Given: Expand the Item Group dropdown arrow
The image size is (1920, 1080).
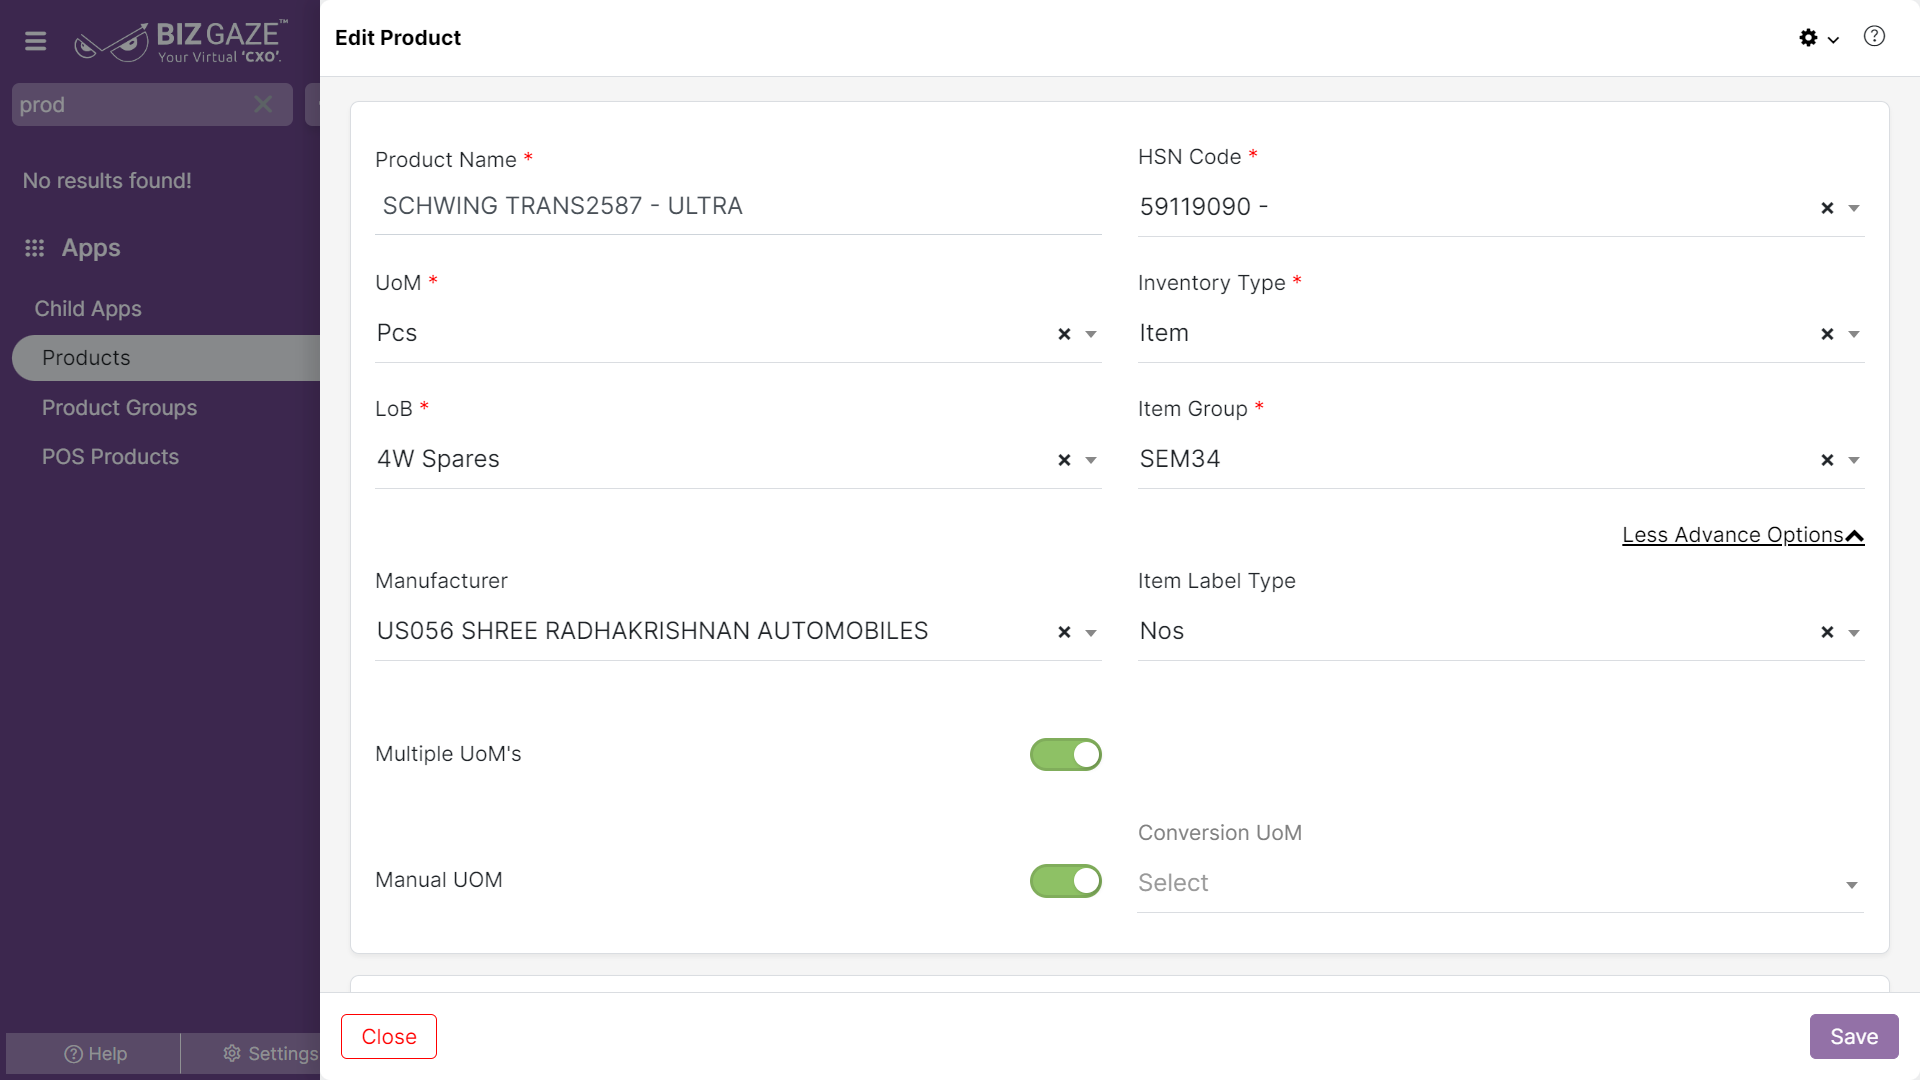Looking at the screenshot, I should pyautogui.click(x=1854, y=460).
